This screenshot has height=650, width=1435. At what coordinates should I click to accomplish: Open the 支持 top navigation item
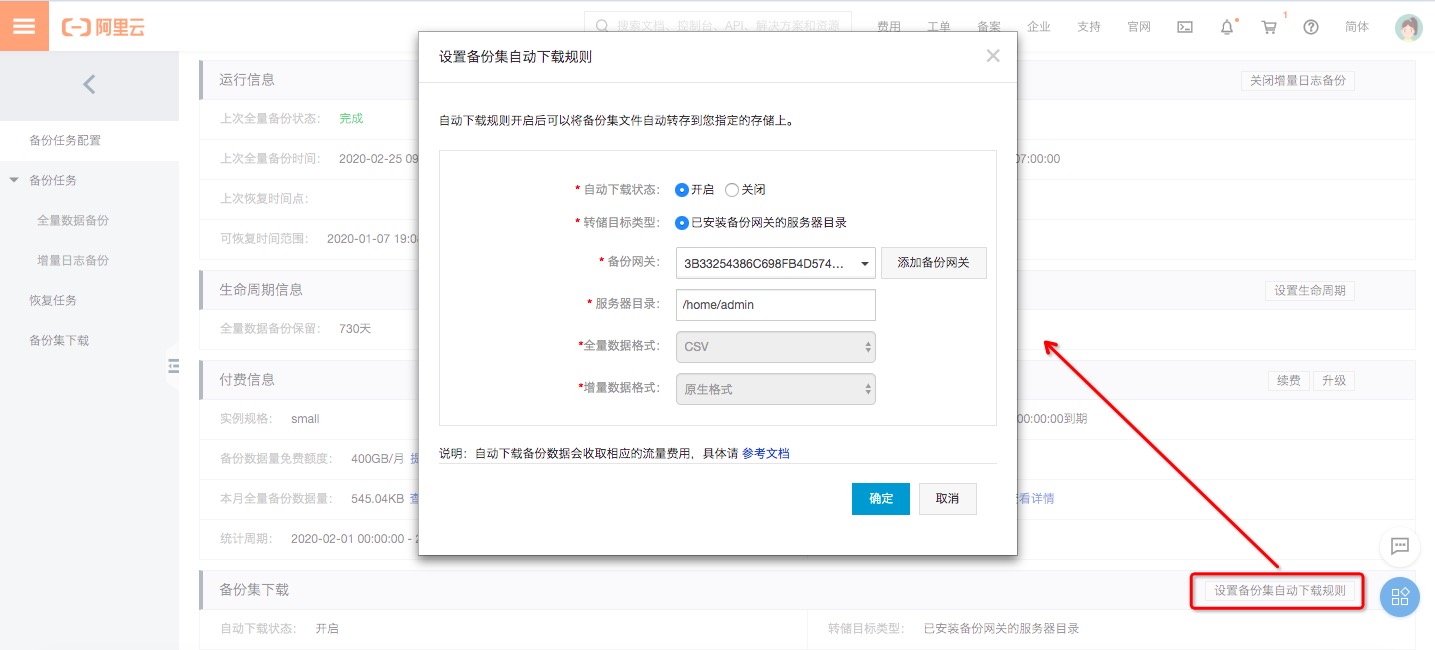click(x=1089, y=27)
